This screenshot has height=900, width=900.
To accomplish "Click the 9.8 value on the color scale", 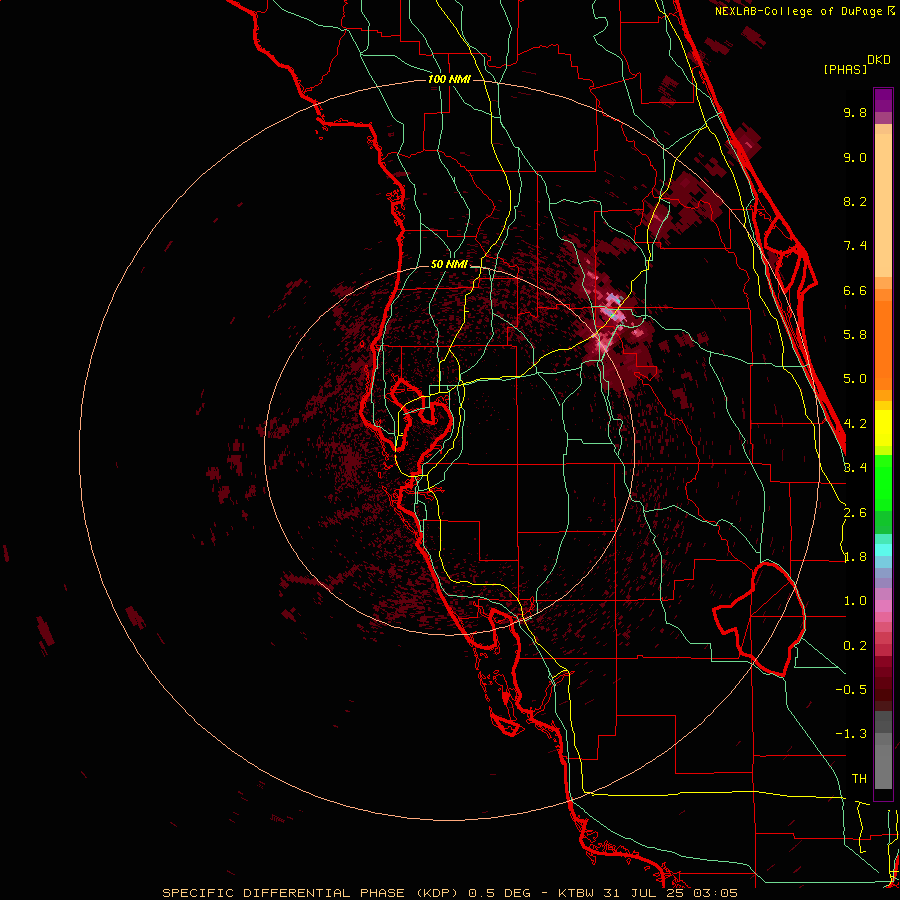I will coord(855,112).
